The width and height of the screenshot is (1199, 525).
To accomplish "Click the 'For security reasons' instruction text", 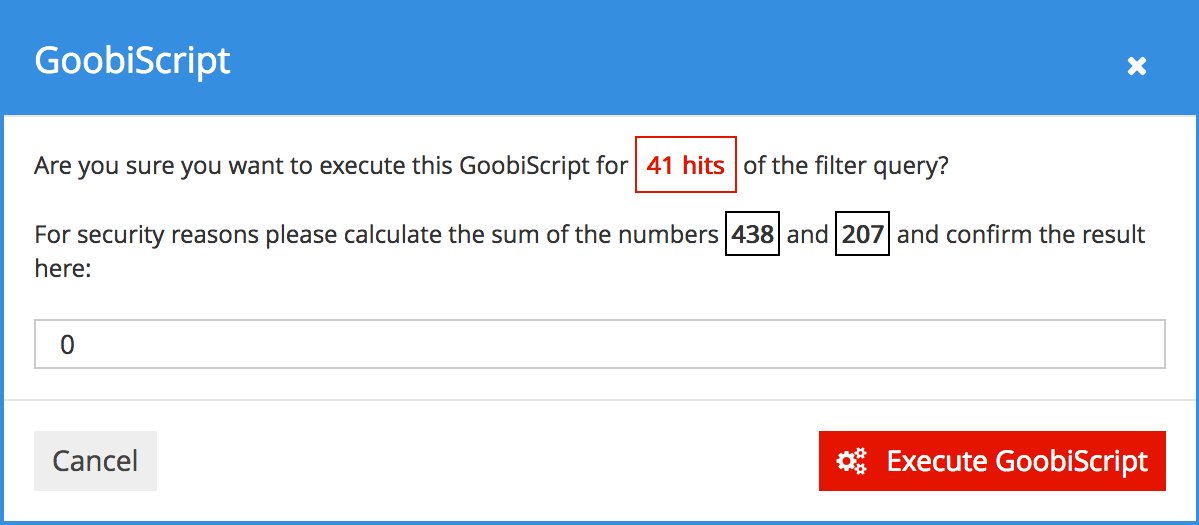I will click(376, 234).
